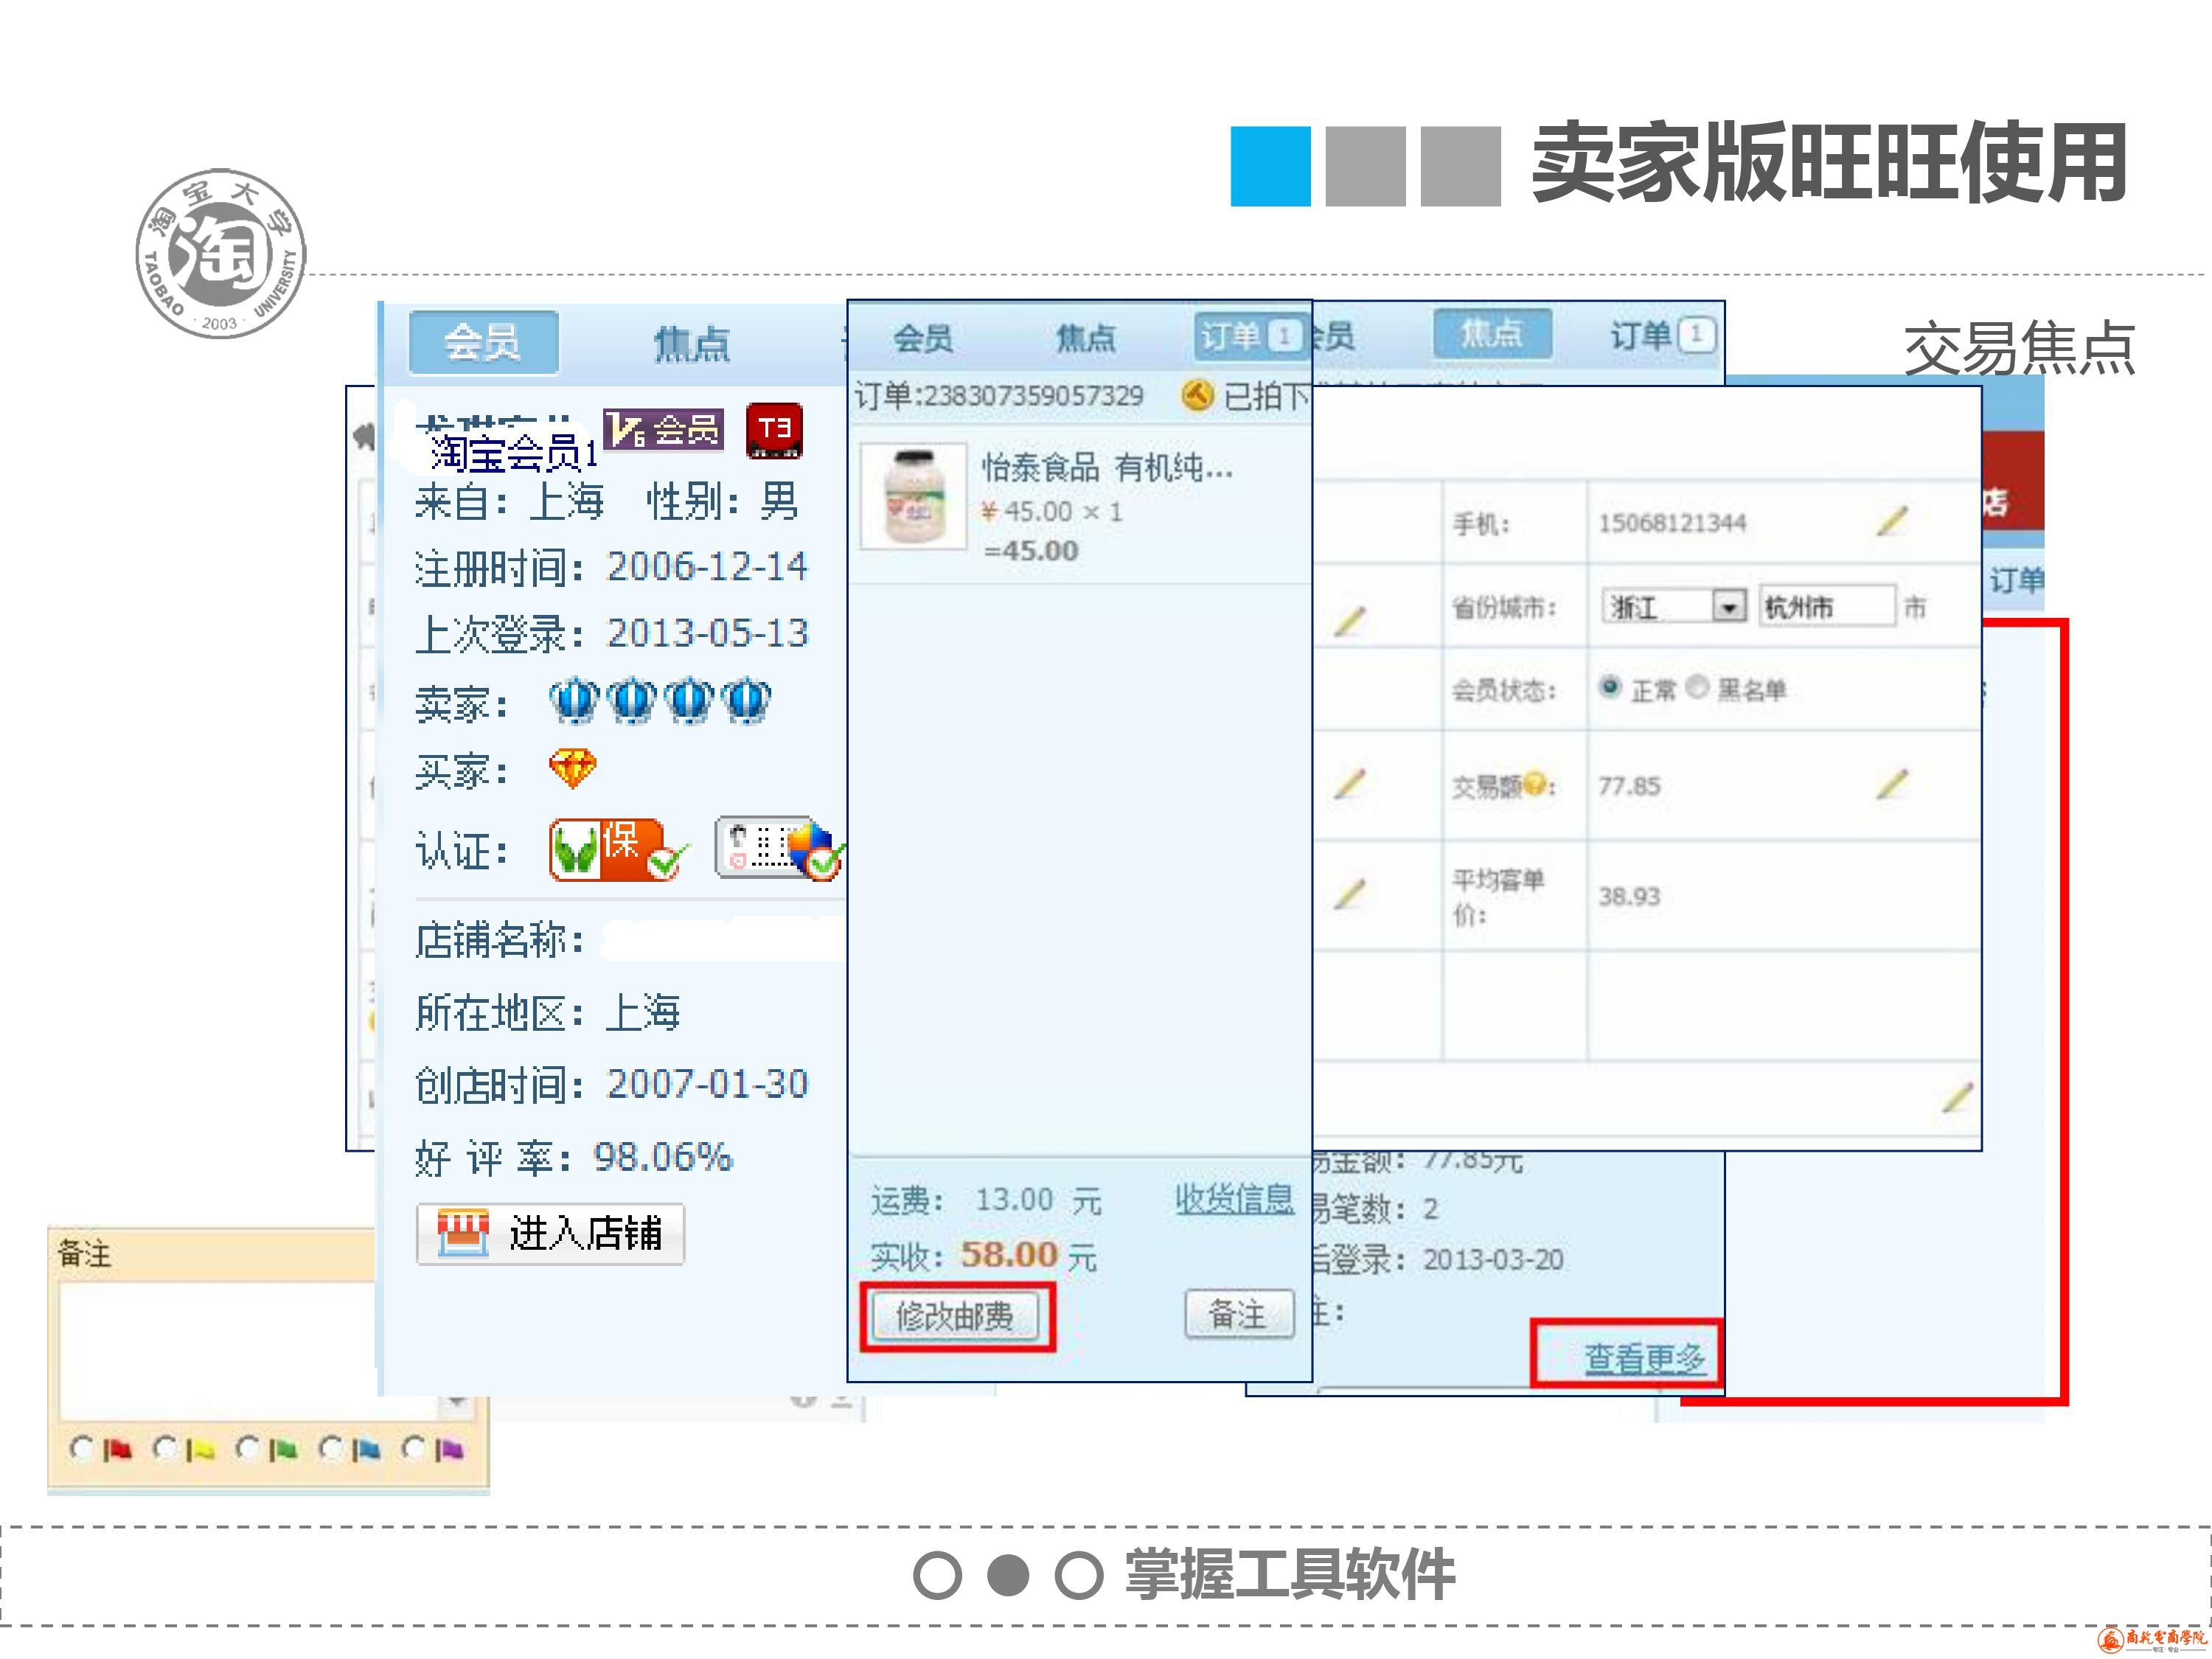Select the green flag radio button
Screen dimensions: 2212x1659
(248, 1448)
